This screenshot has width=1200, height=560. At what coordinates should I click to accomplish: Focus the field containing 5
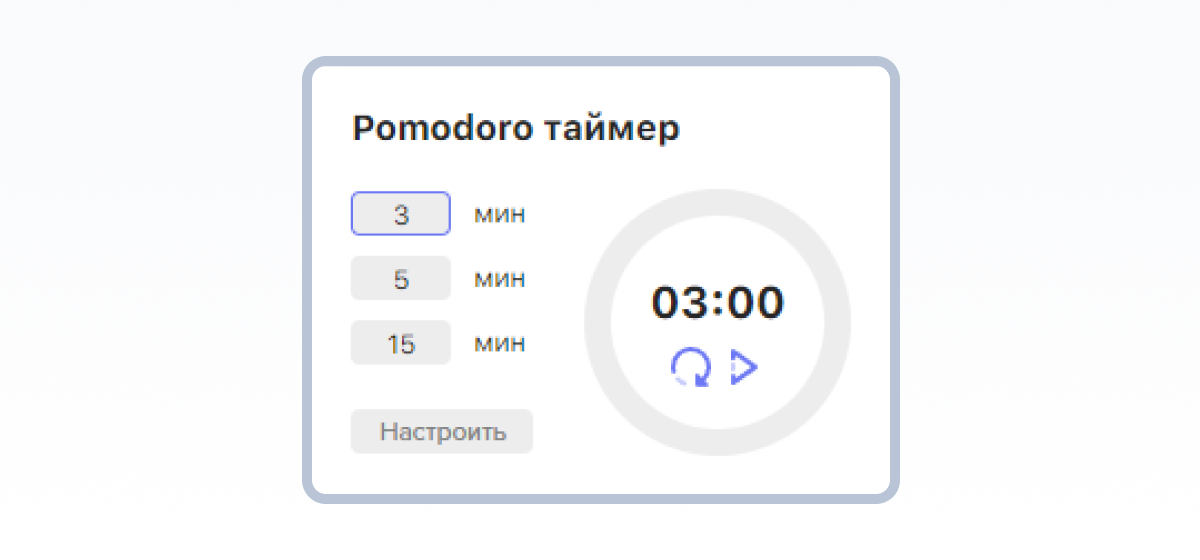point(400,278)
